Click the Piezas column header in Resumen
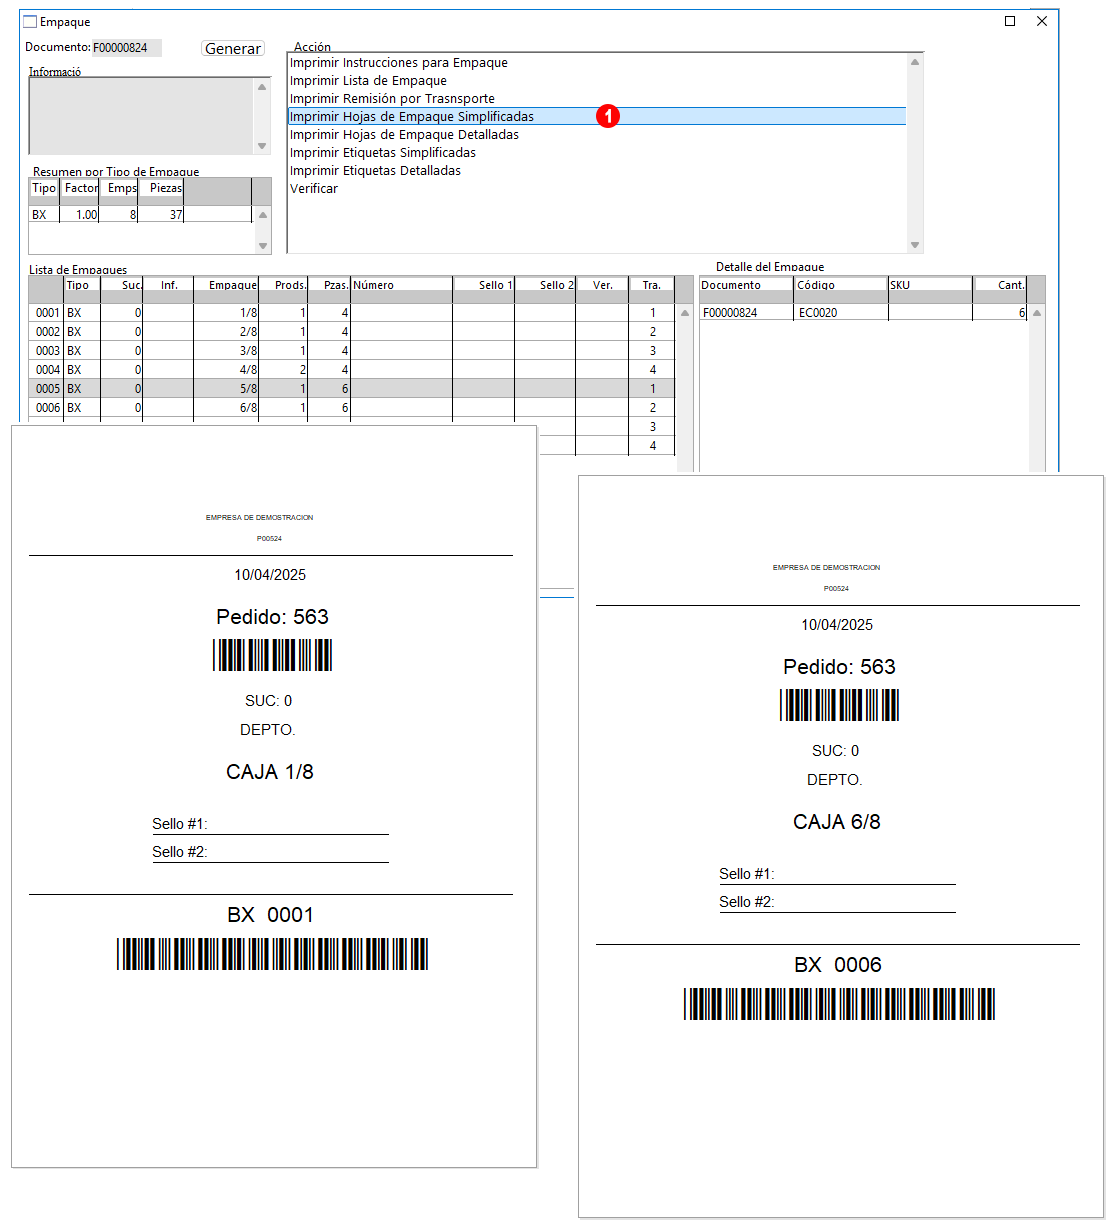The width and height of the screenshot is (1113, 1226). [x=161, y=188]
